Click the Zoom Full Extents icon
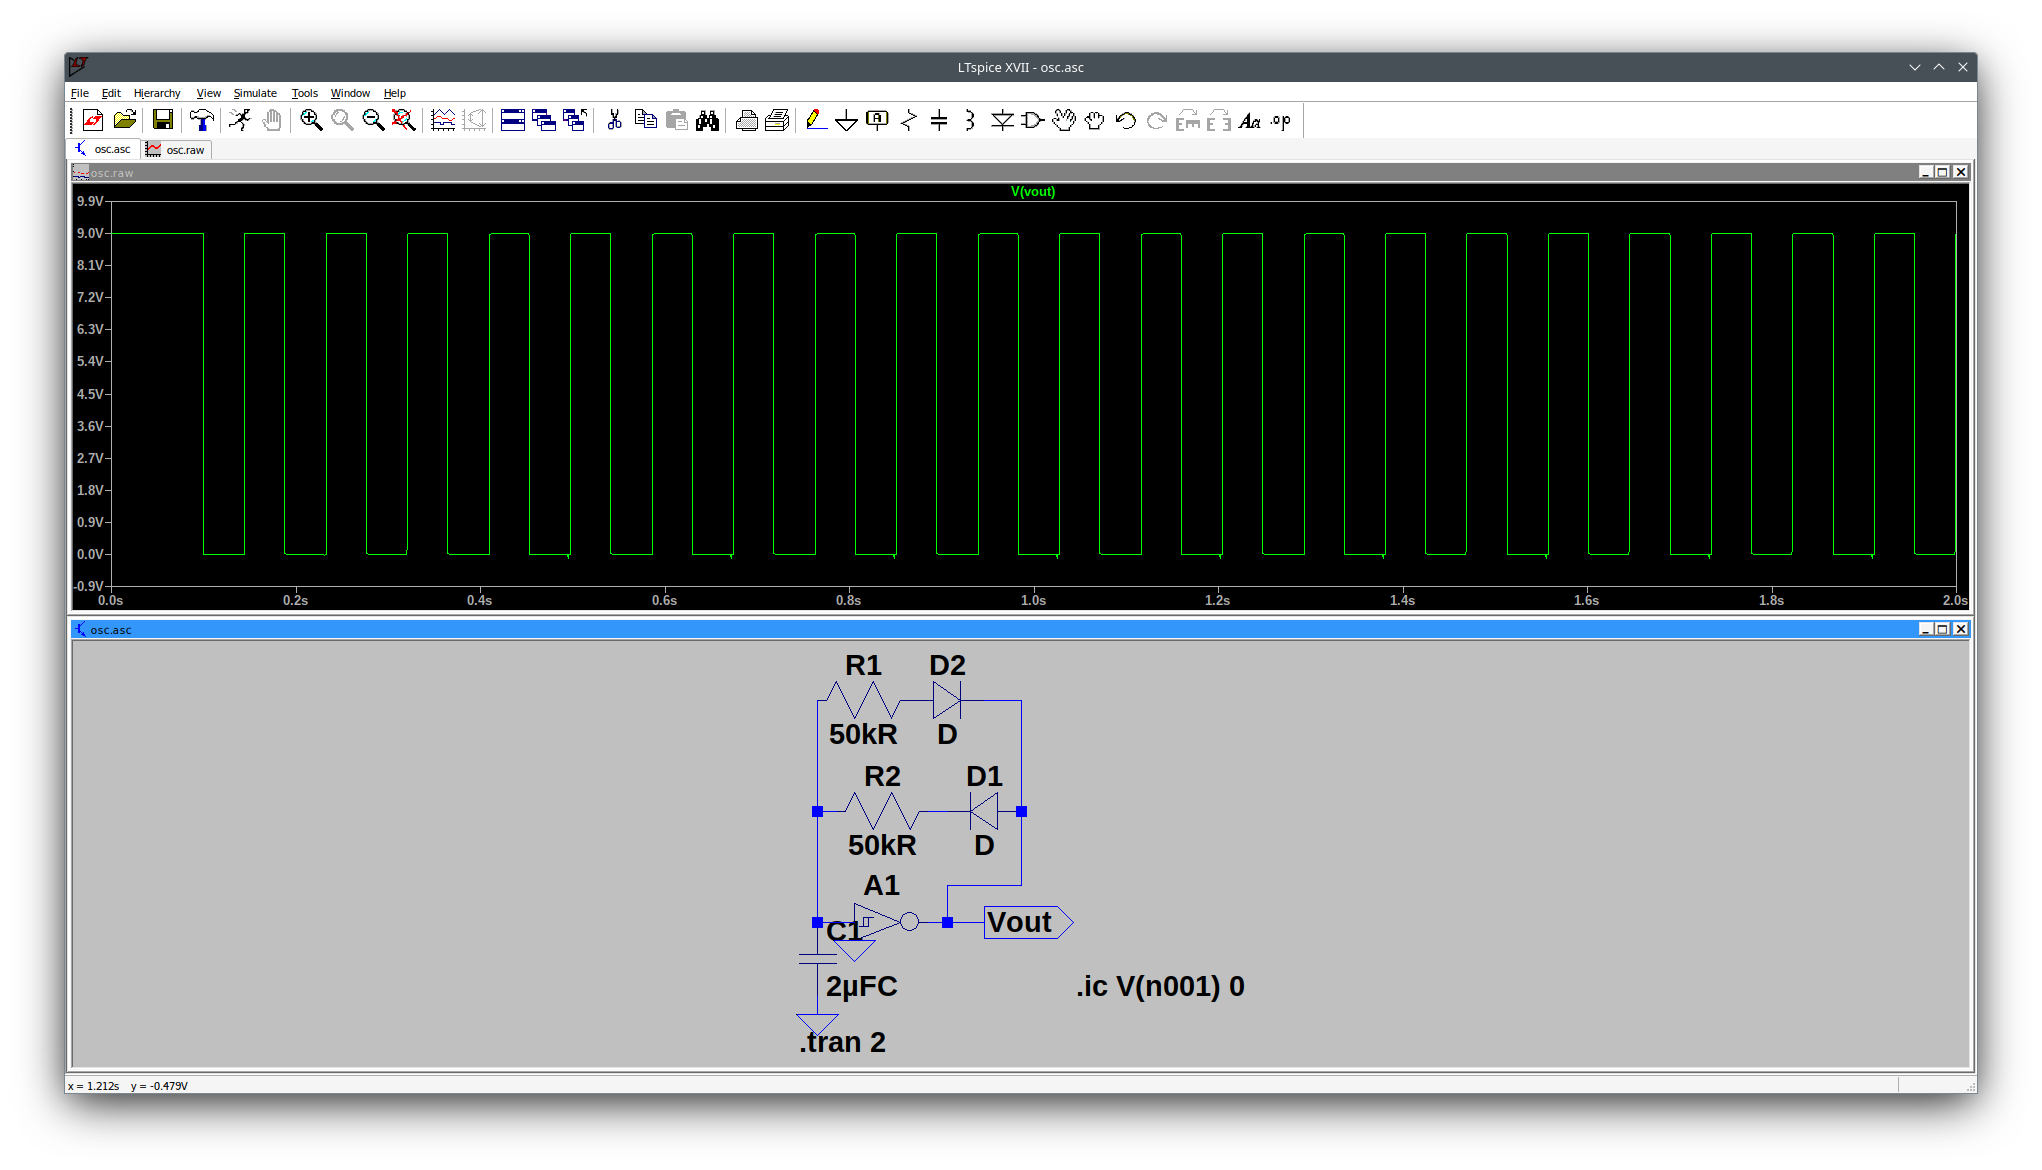 point(403,121)
